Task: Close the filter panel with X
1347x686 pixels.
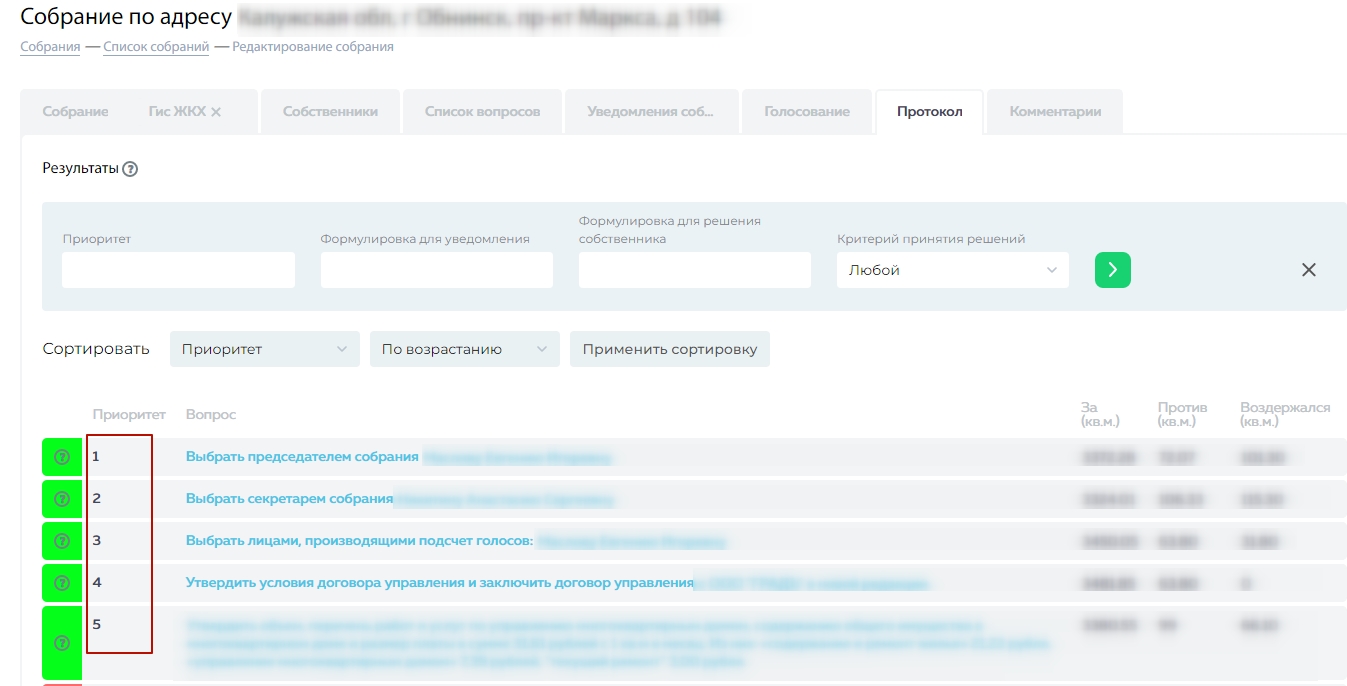Action: pyautogui.click(x=1308, y=270)
